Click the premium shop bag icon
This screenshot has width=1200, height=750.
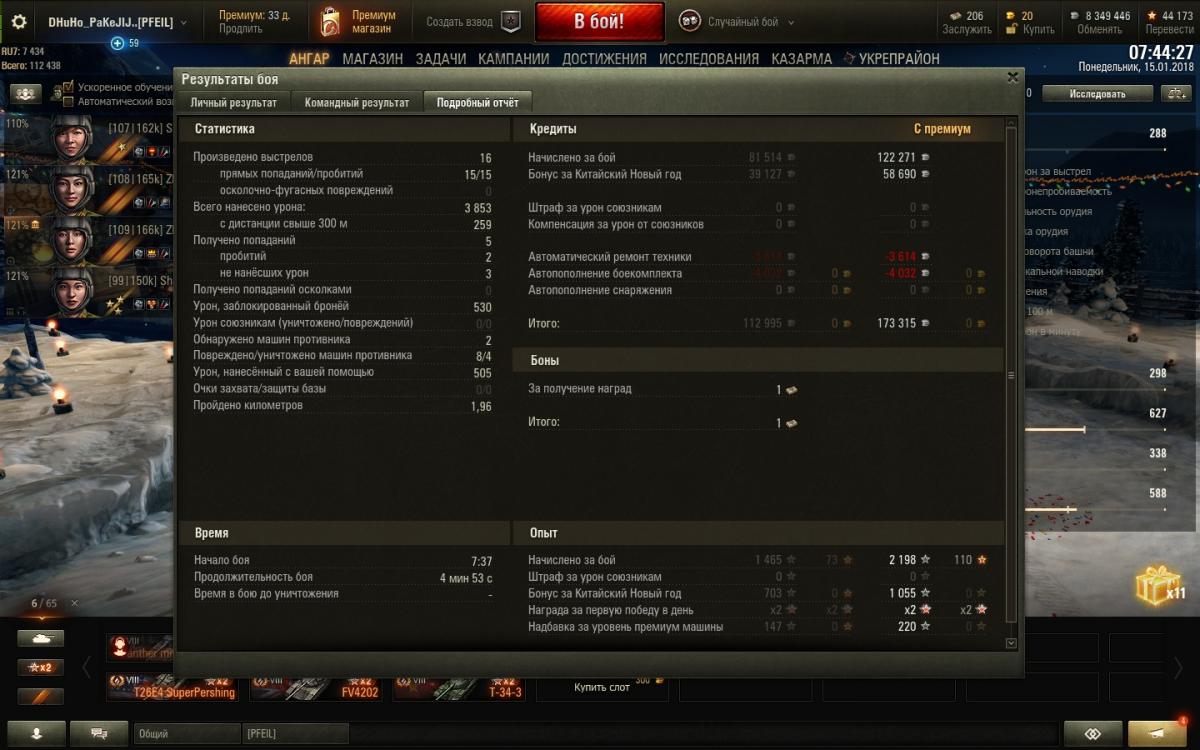point(330,22)
